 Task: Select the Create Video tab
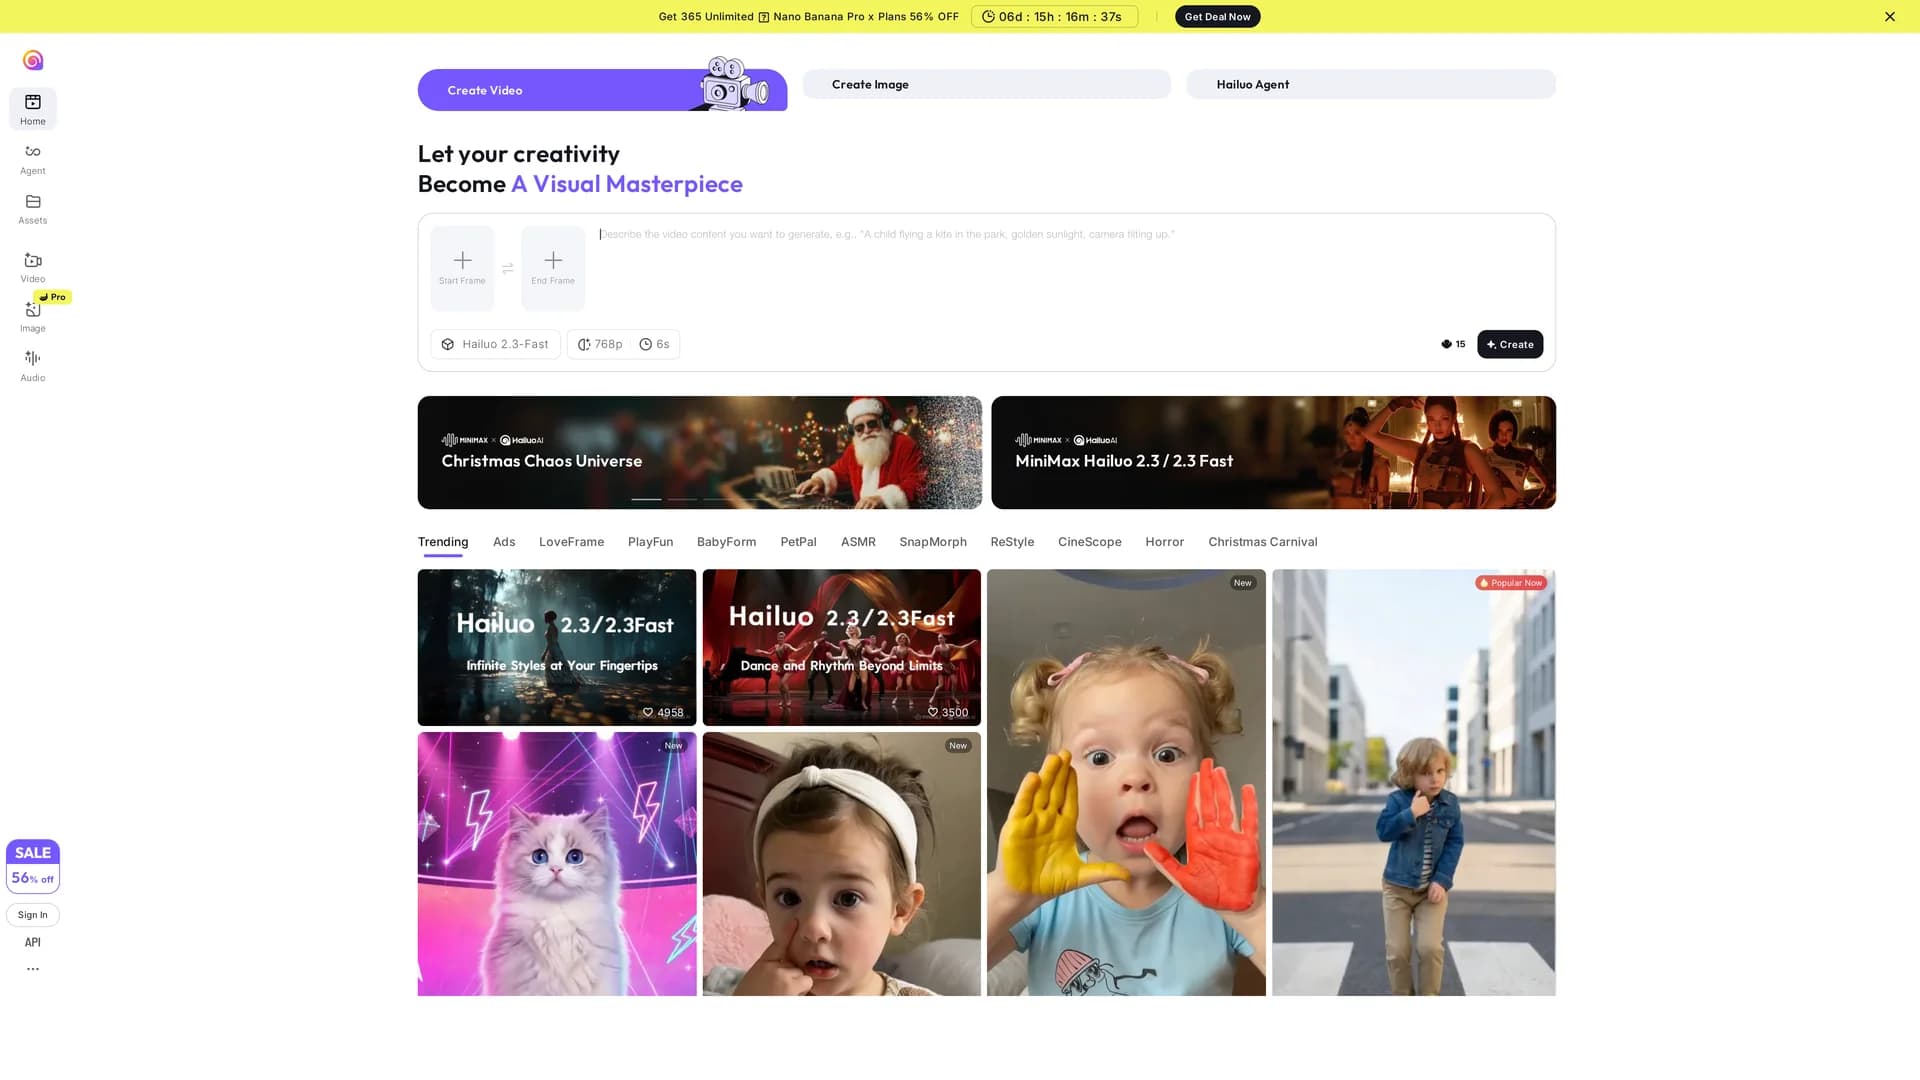click(x=602, y=90)
